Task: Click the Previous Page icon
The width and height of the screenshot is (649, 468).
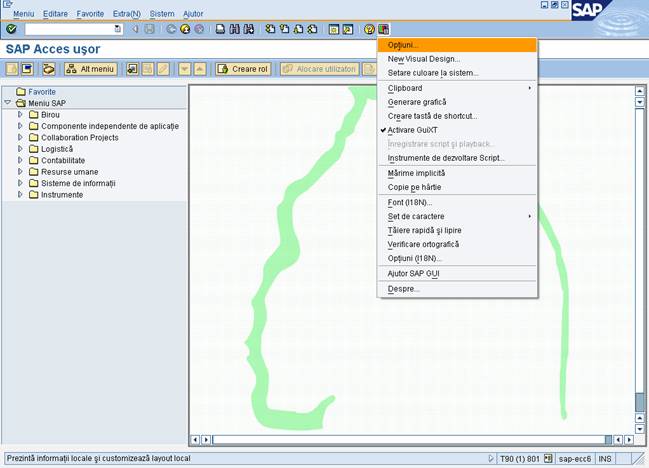Action: tap(284, 29)
